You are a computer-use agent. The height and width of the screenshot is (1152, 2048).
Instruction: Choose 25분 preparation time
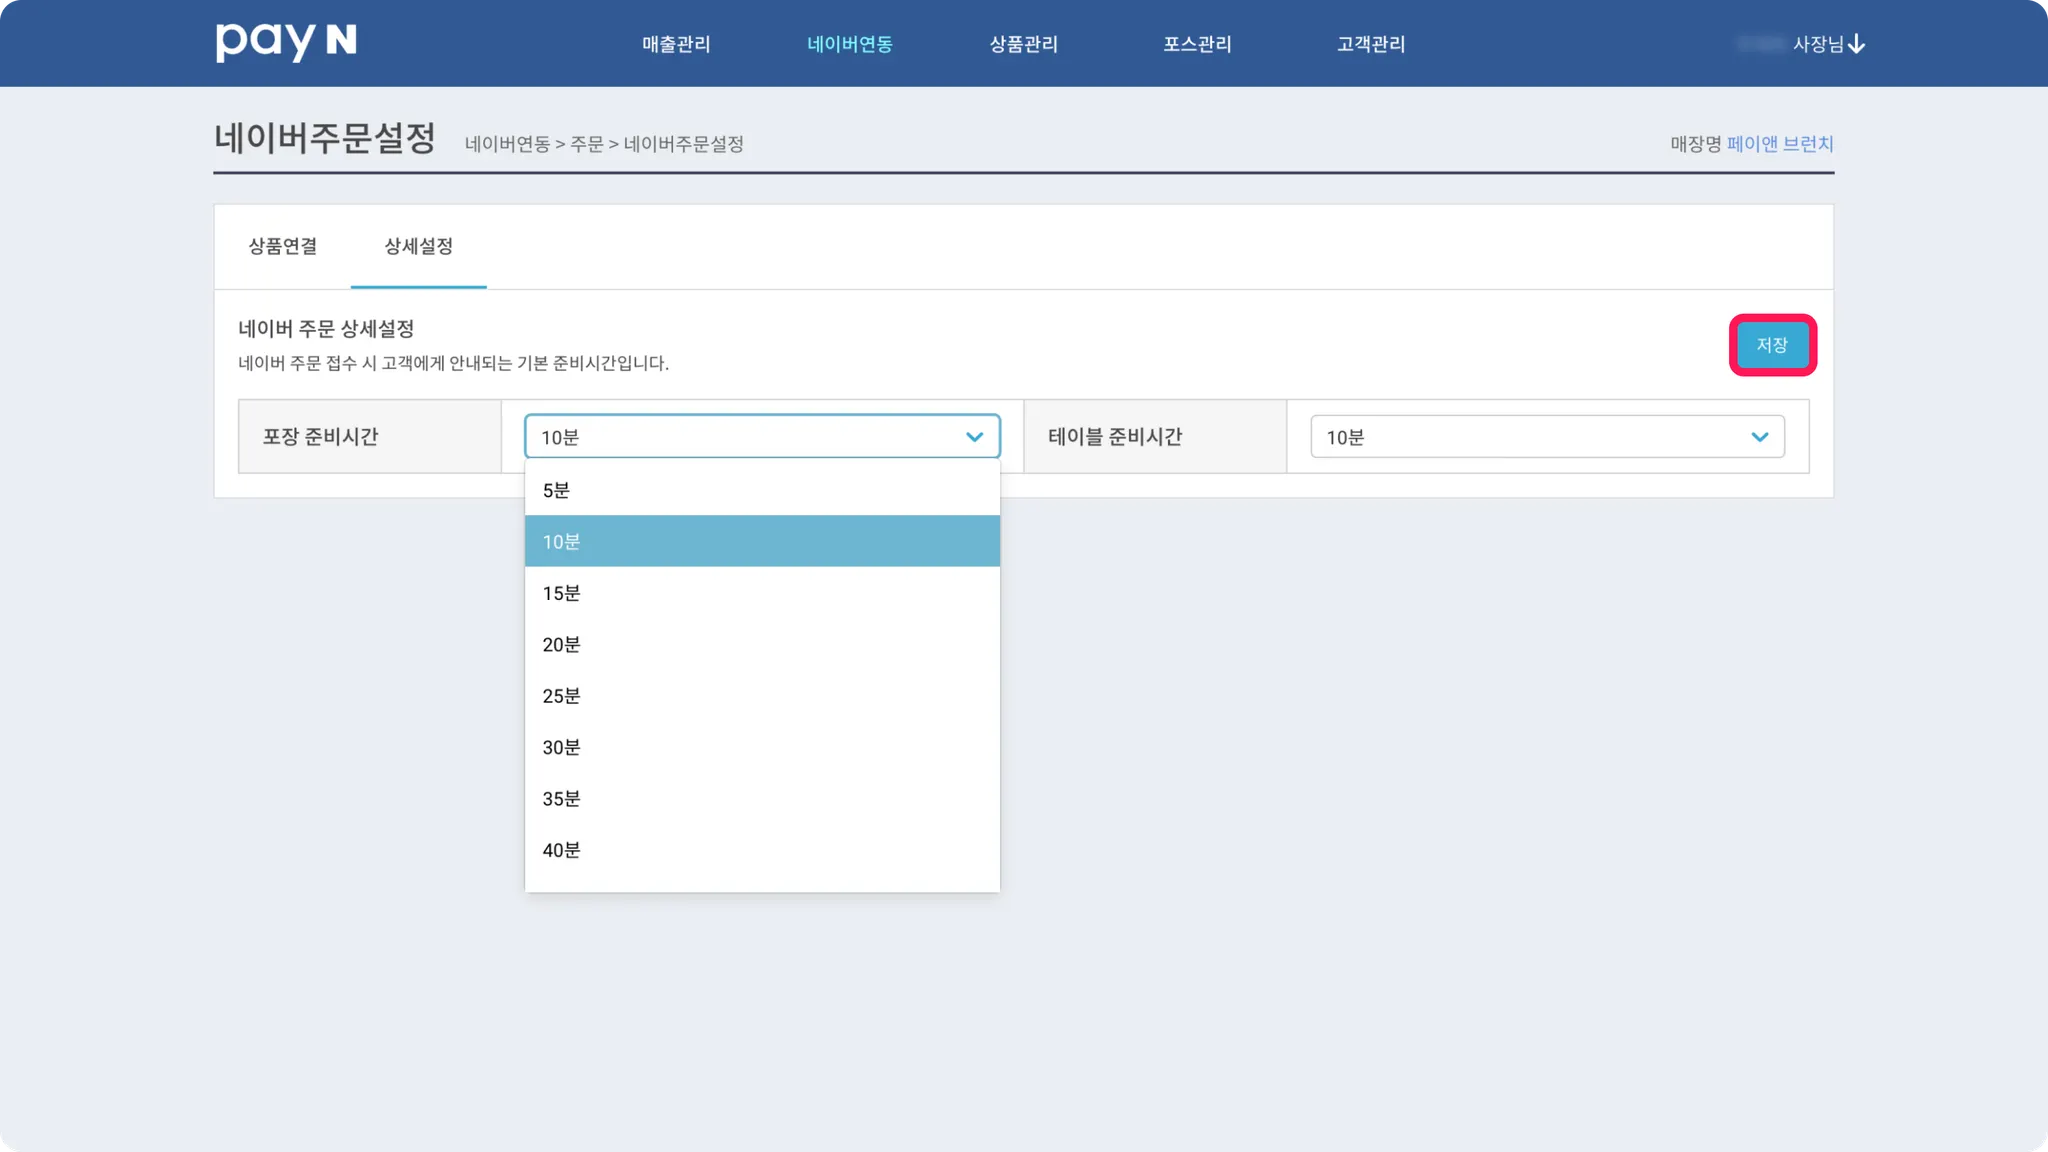(x=761, y=696)
